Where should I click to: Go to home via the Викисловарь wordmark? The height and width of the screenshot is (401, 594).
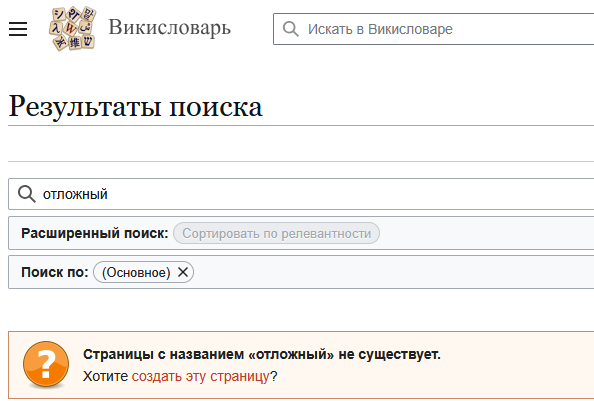(169, 28)
